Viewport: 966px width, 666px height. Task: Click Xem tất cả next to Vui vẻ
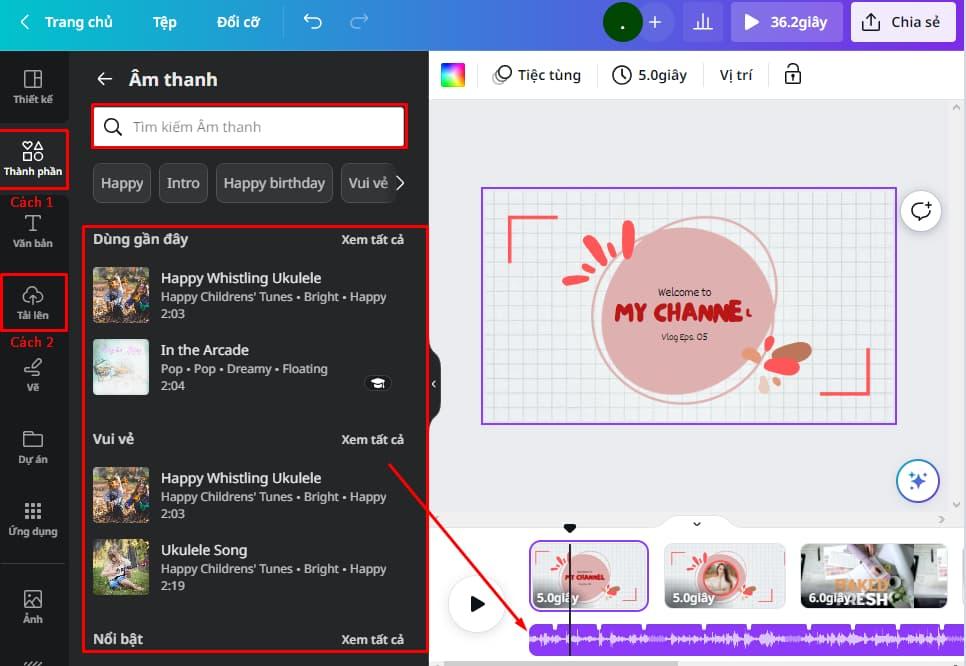372,439
